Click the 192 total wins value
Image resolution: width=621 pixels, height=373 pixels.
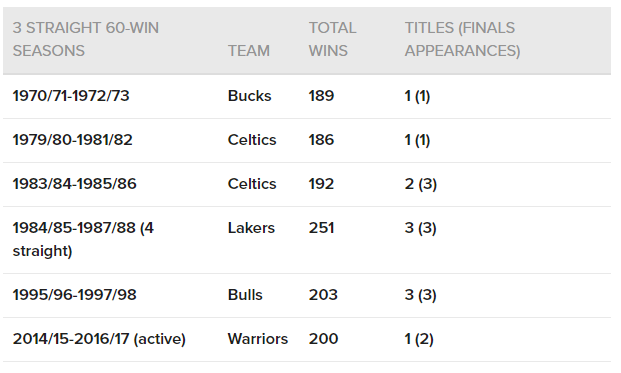click(x=321, y=184)
